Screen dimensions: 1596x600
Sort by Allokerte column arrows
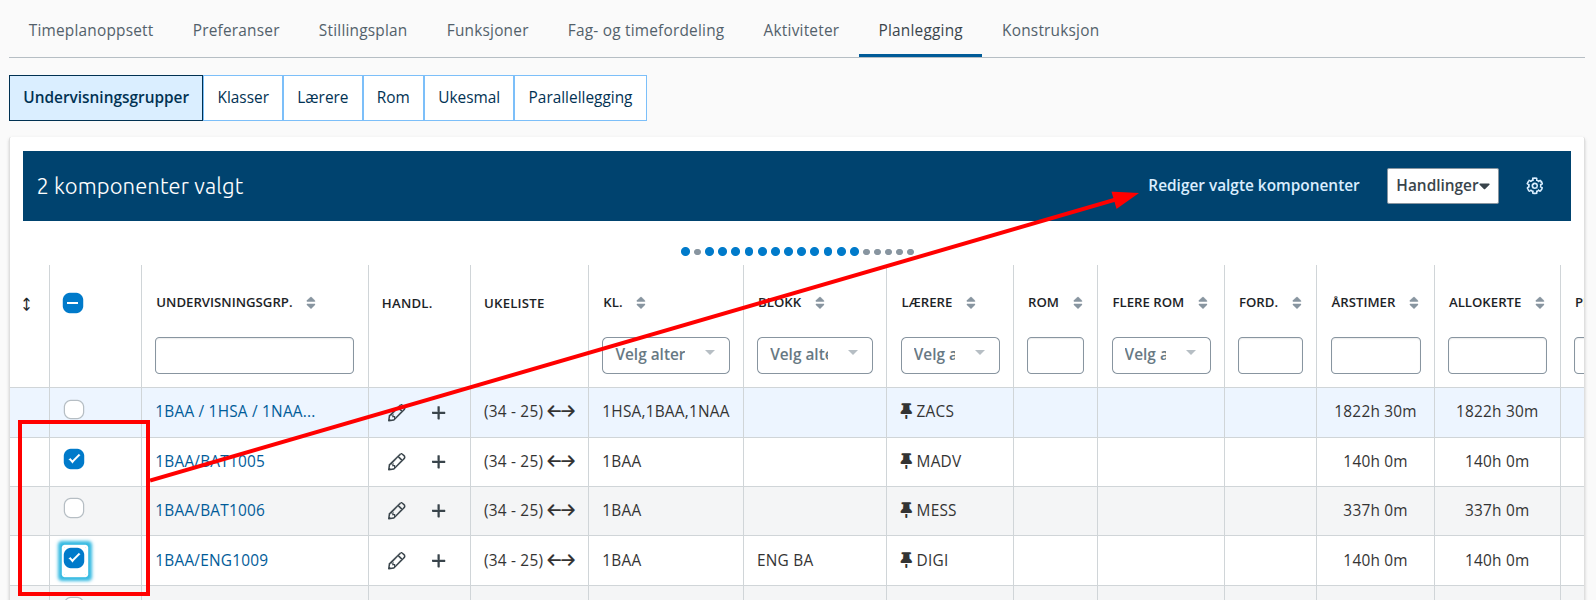(x=1540, y=303)
